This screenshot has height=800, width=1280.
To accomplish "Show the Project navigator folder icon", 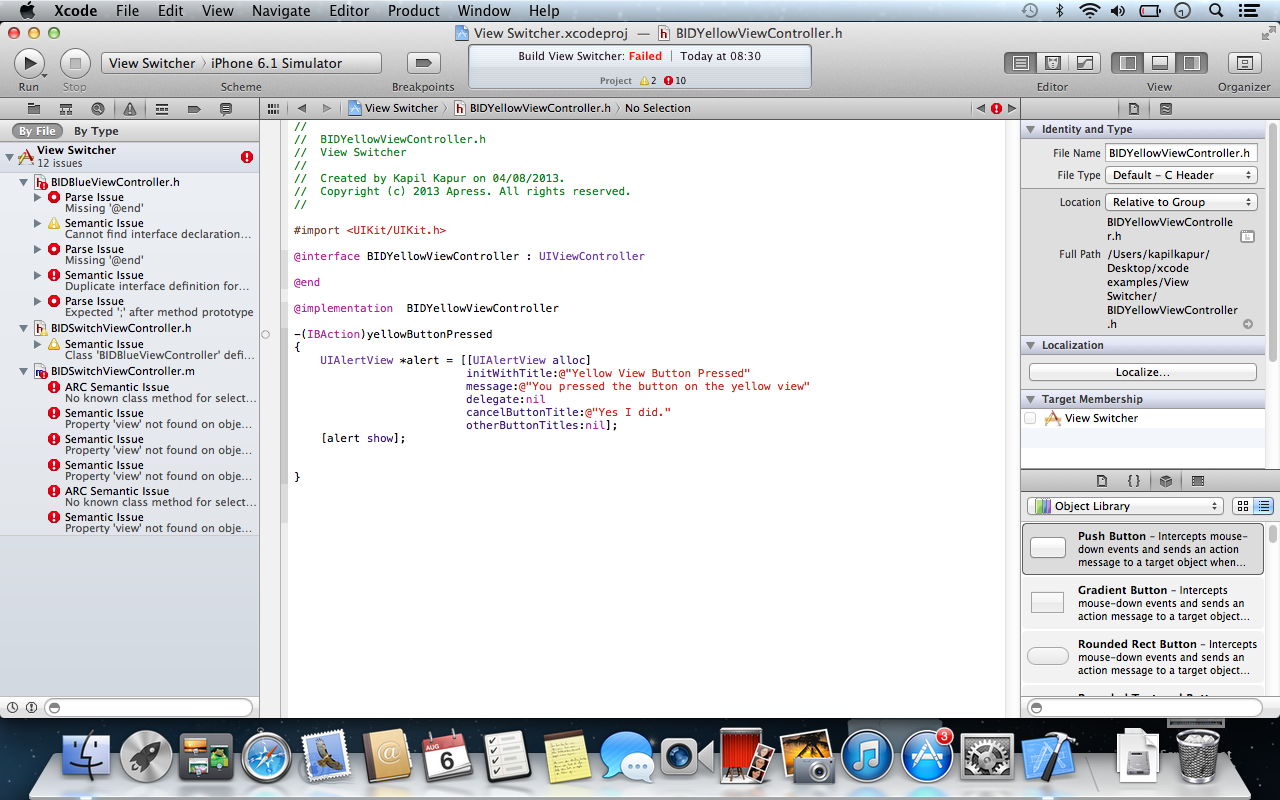I will tap(33, 108).
